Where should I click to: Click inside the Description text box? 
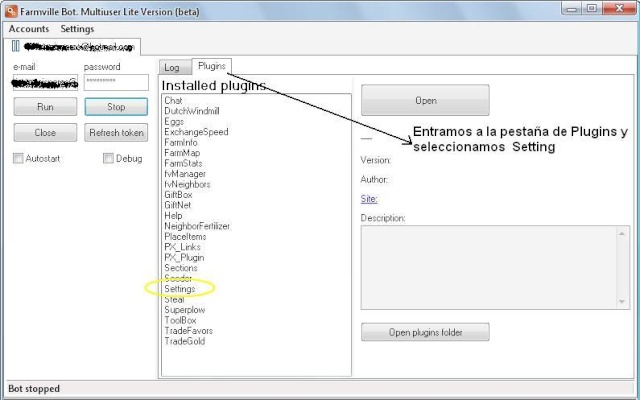click(x=488, y=267)
